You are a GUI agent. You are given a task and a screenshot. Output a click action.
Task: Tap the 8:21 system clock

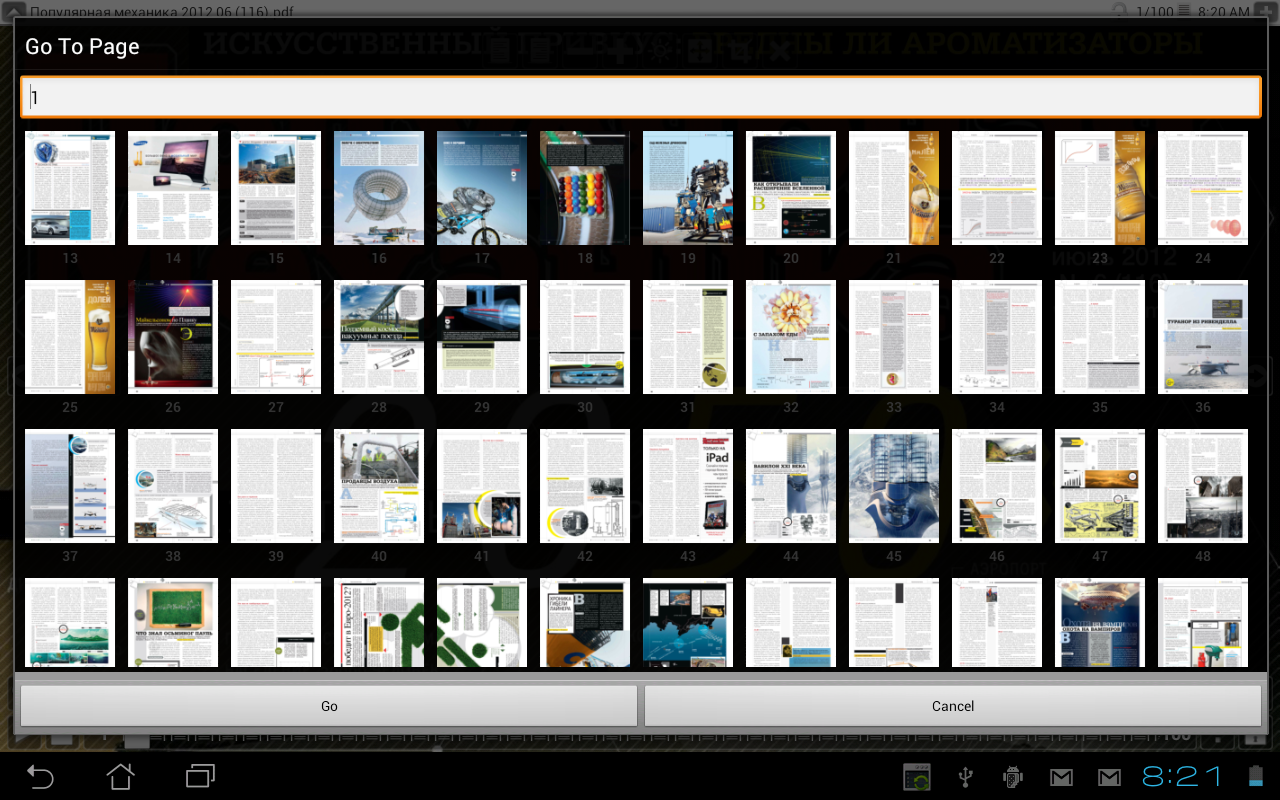(x=1184, y=777)
